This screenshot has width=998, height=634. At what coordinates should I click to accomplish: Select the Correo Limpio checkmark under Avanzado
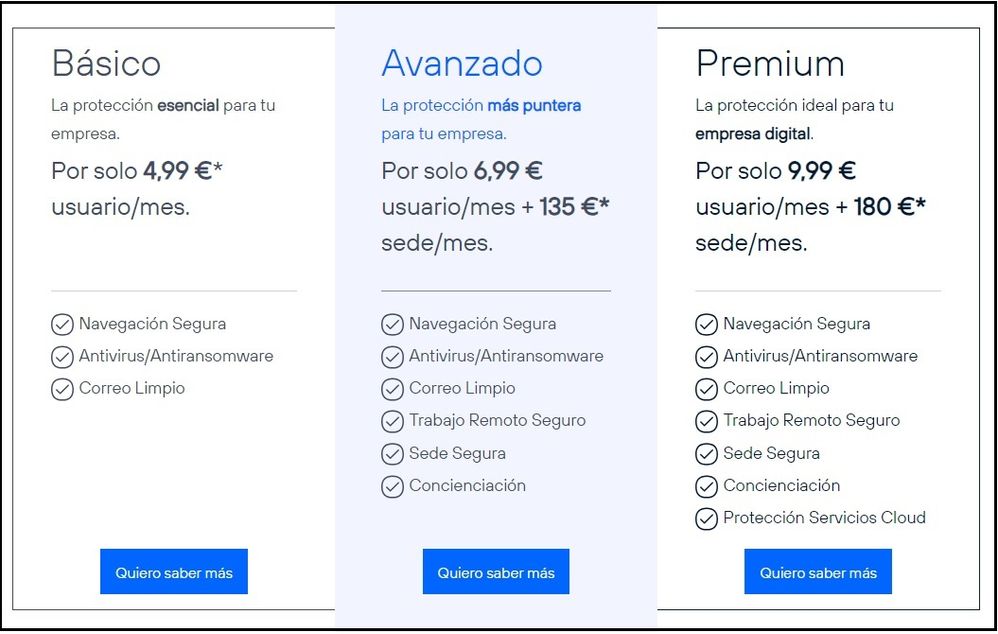[391, 389]
